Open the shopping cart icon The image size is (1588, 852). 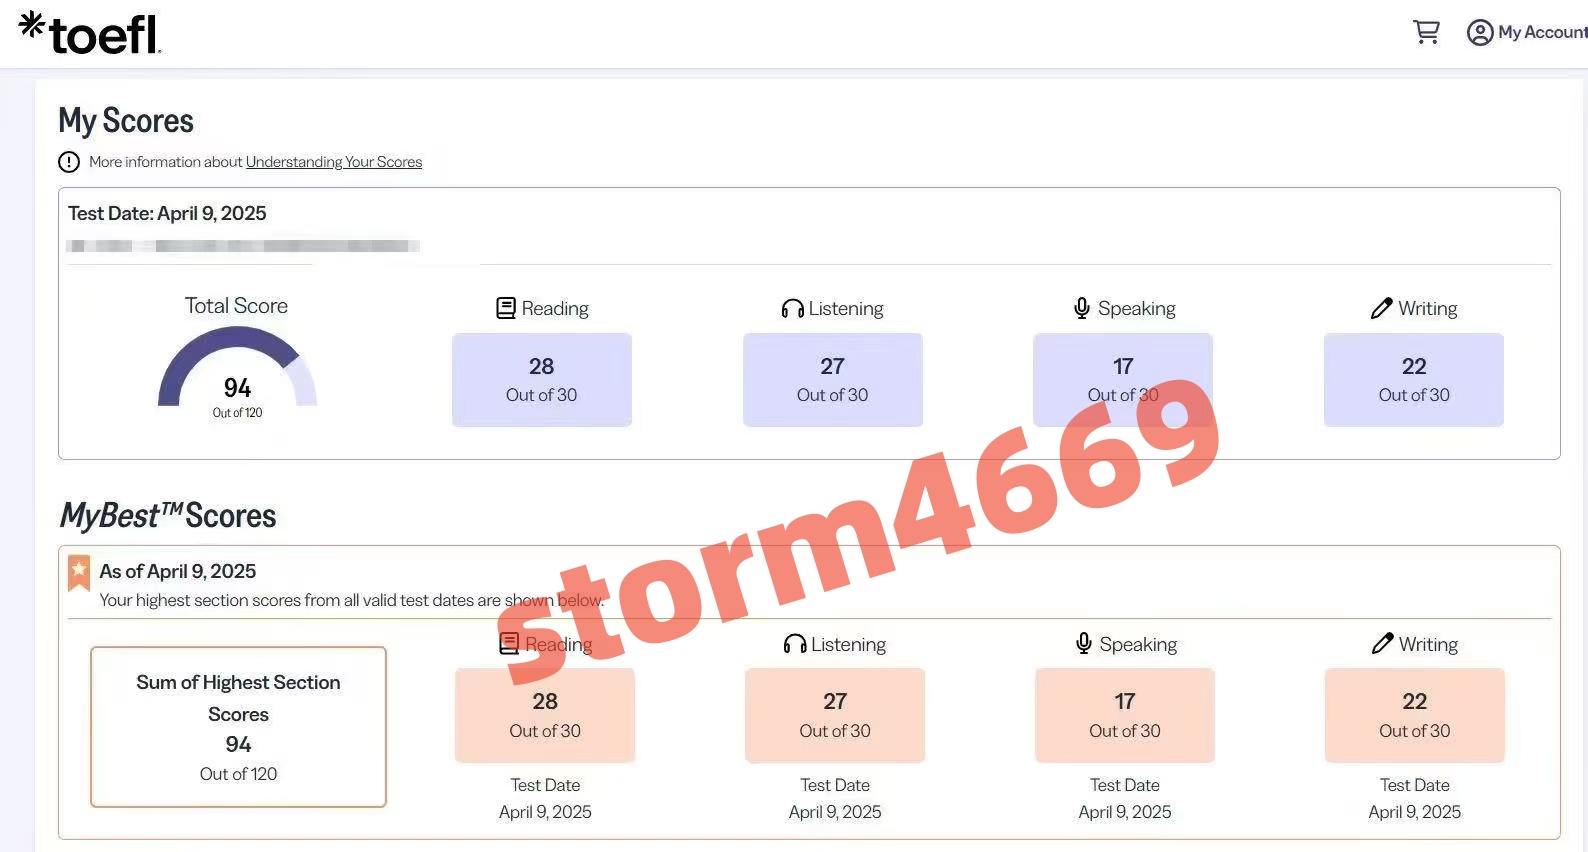(1426, 32)
